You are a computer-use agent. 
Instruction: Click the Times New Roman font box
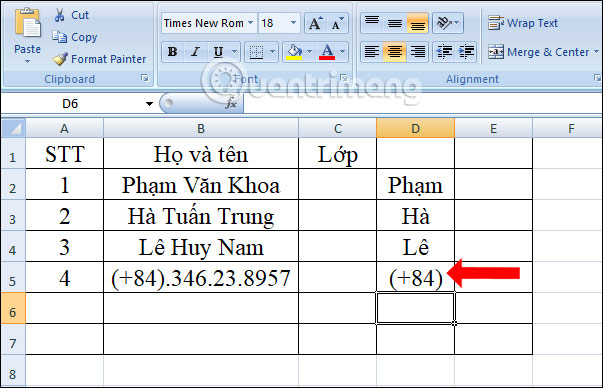(x=204, y=23)
